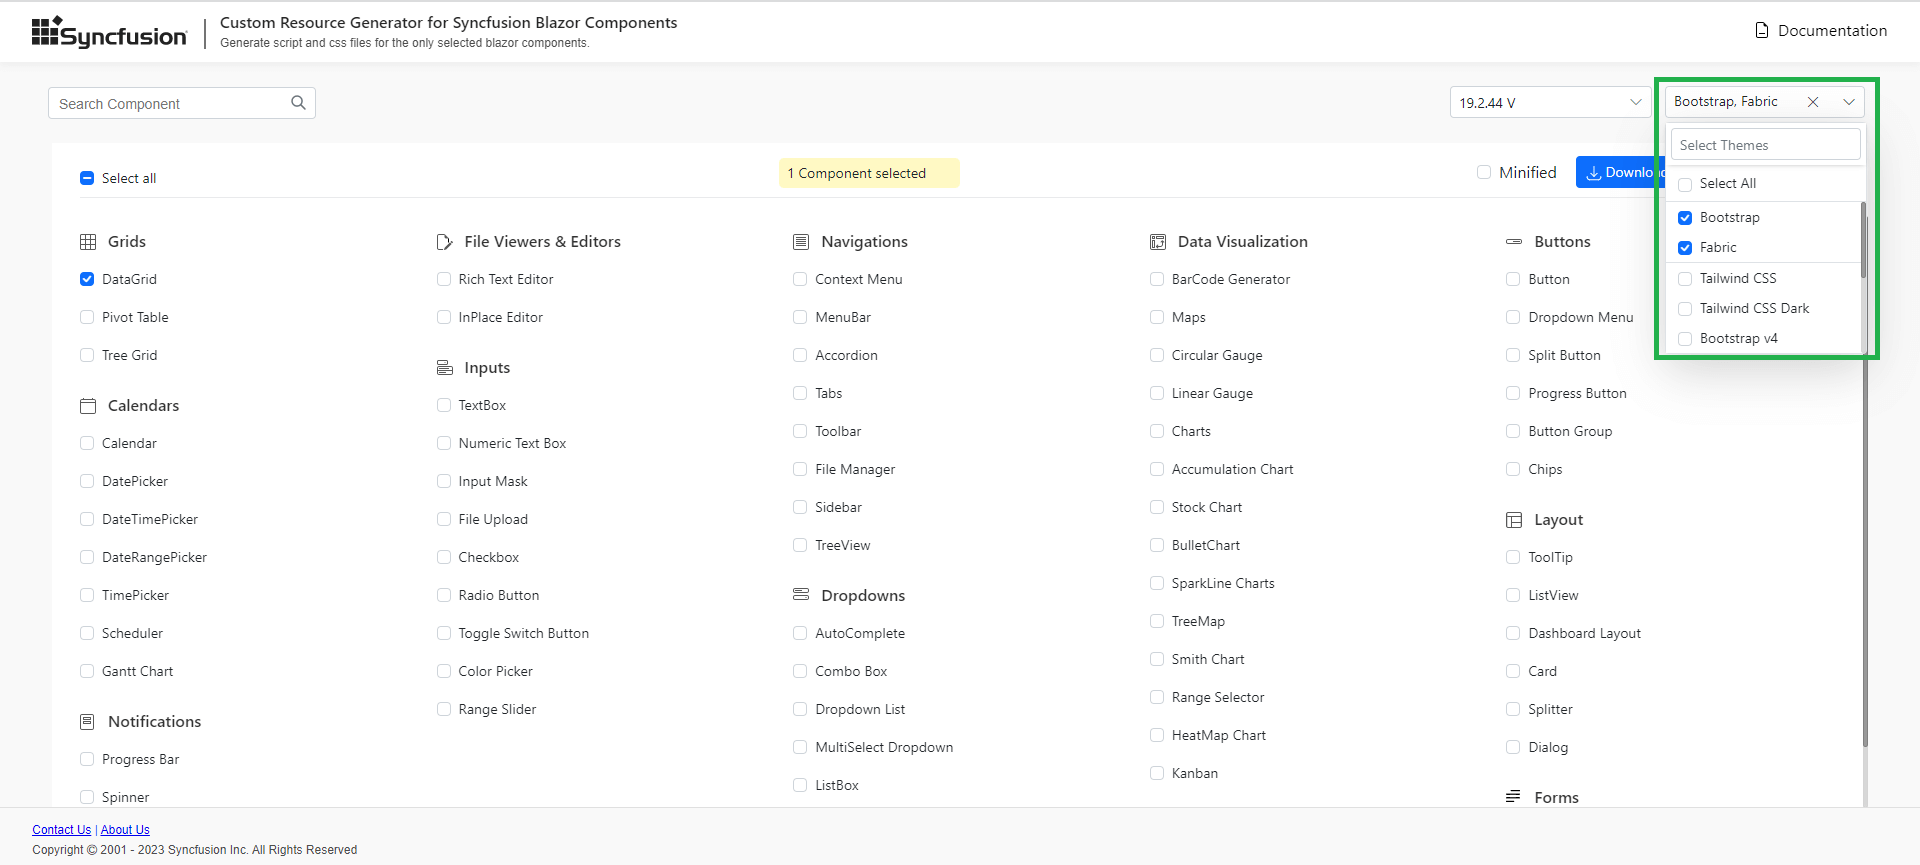Focus the Select Themes filter field
This screenshot has height=865, width=1920.
pyautogui.click(x=1765, y=145)
